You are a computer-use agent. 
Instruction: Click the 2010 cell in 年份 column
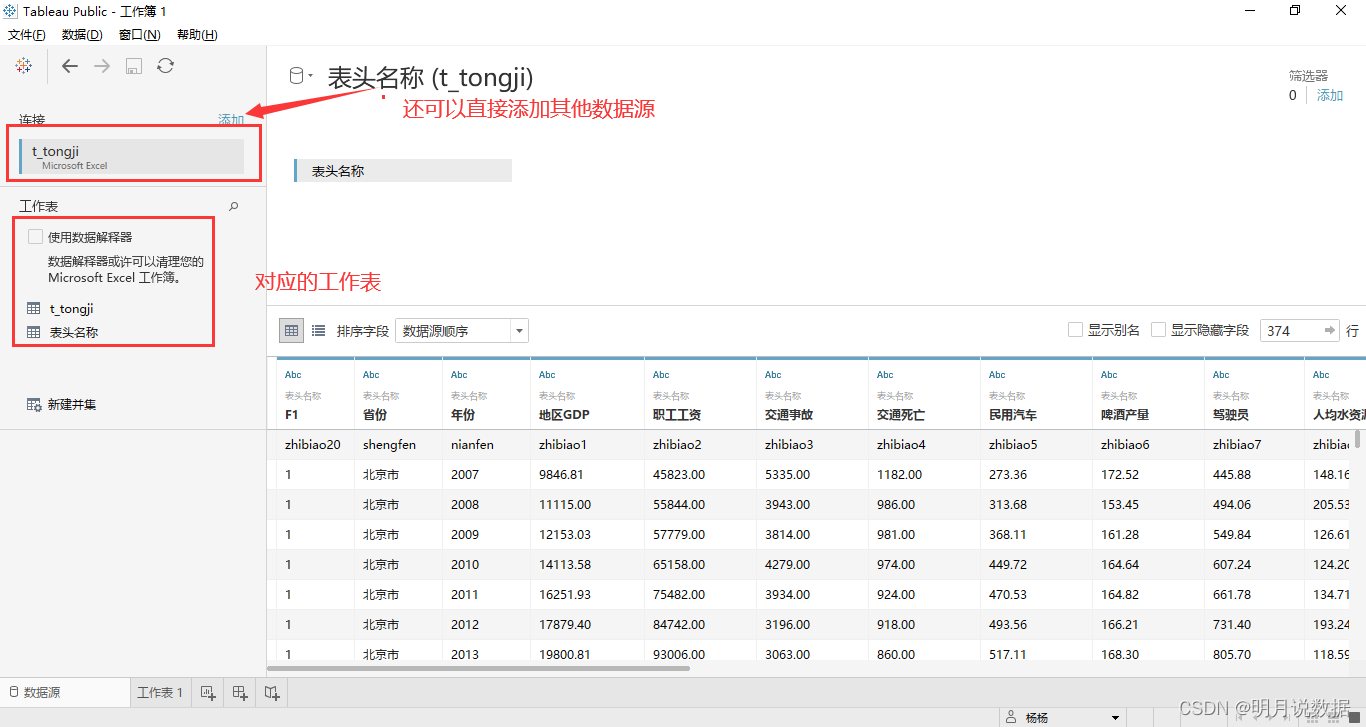465,565
